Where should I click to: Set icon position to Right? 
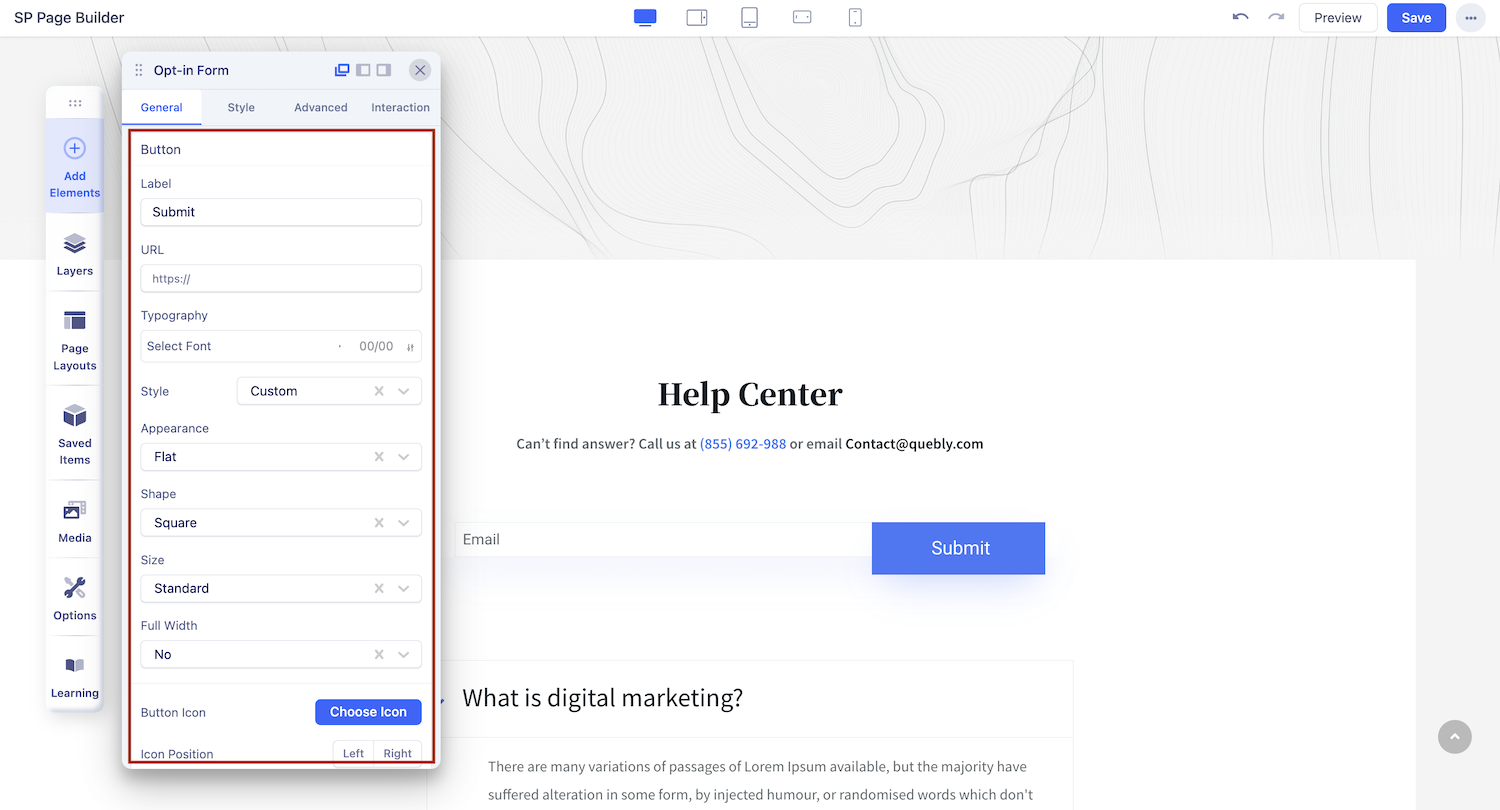click(x=397, y=753)
